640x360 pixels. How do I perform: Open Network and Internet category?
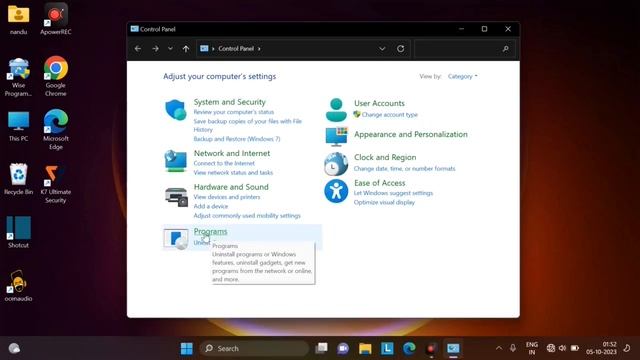[232, 153]
